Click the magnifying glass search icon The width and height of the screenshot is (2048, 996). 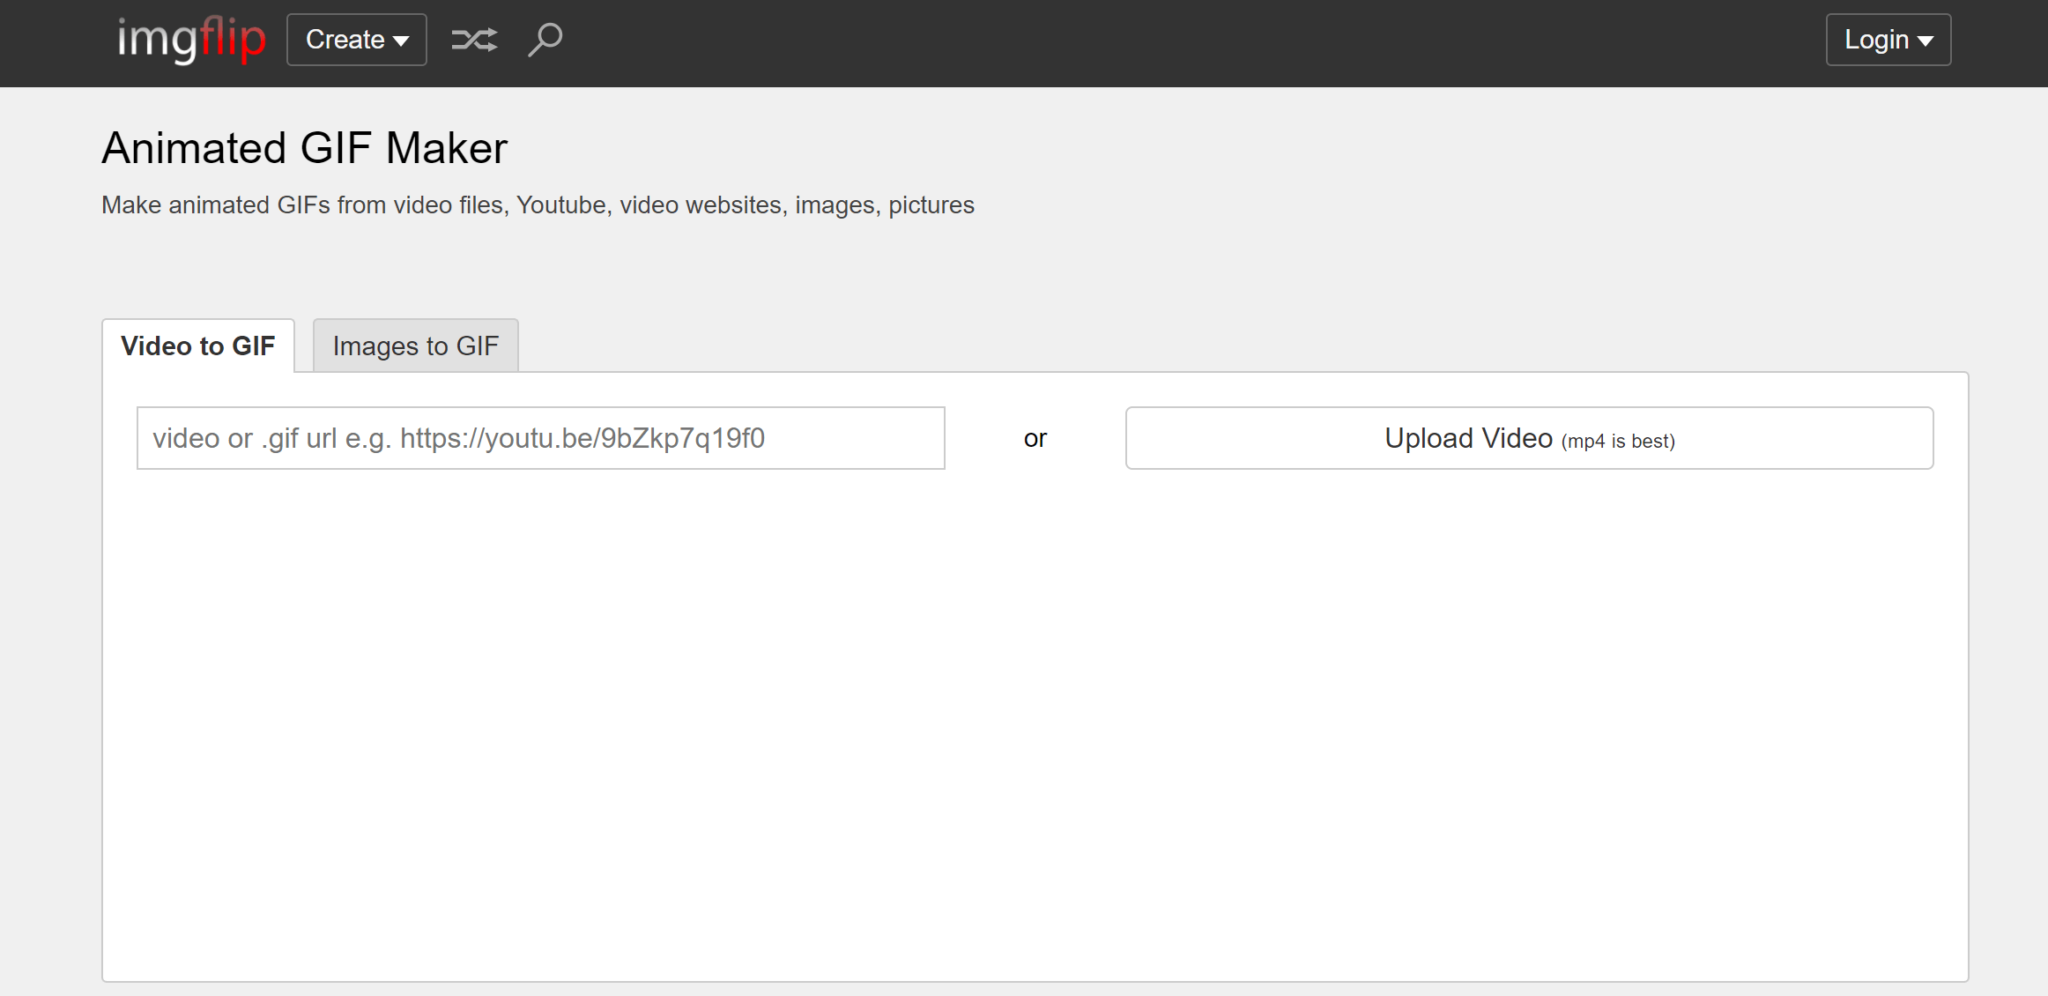(x=545, y=40)
